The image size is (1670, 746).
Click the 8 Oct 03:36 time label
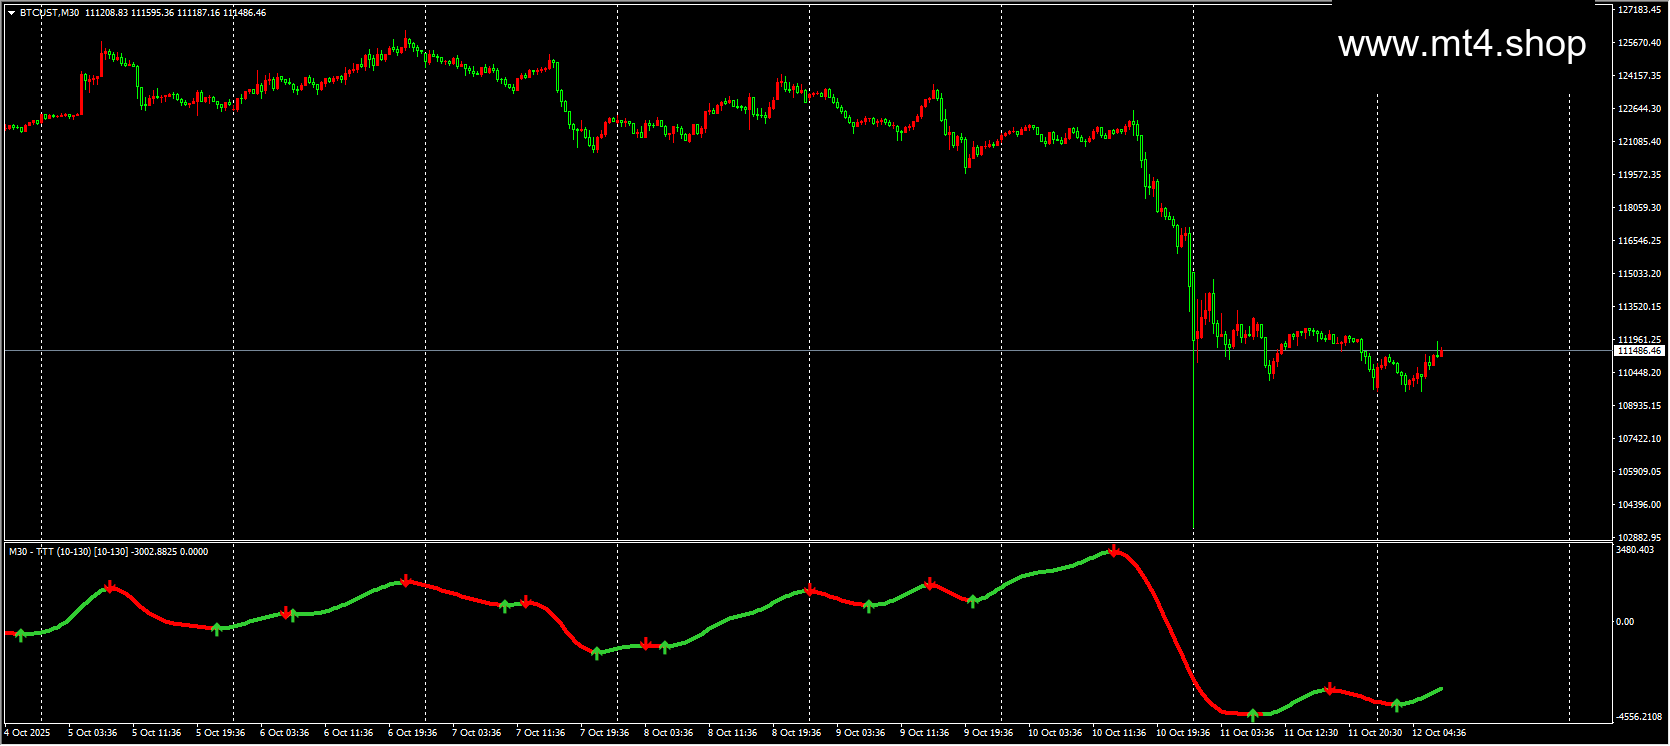(x=669, y=733)
